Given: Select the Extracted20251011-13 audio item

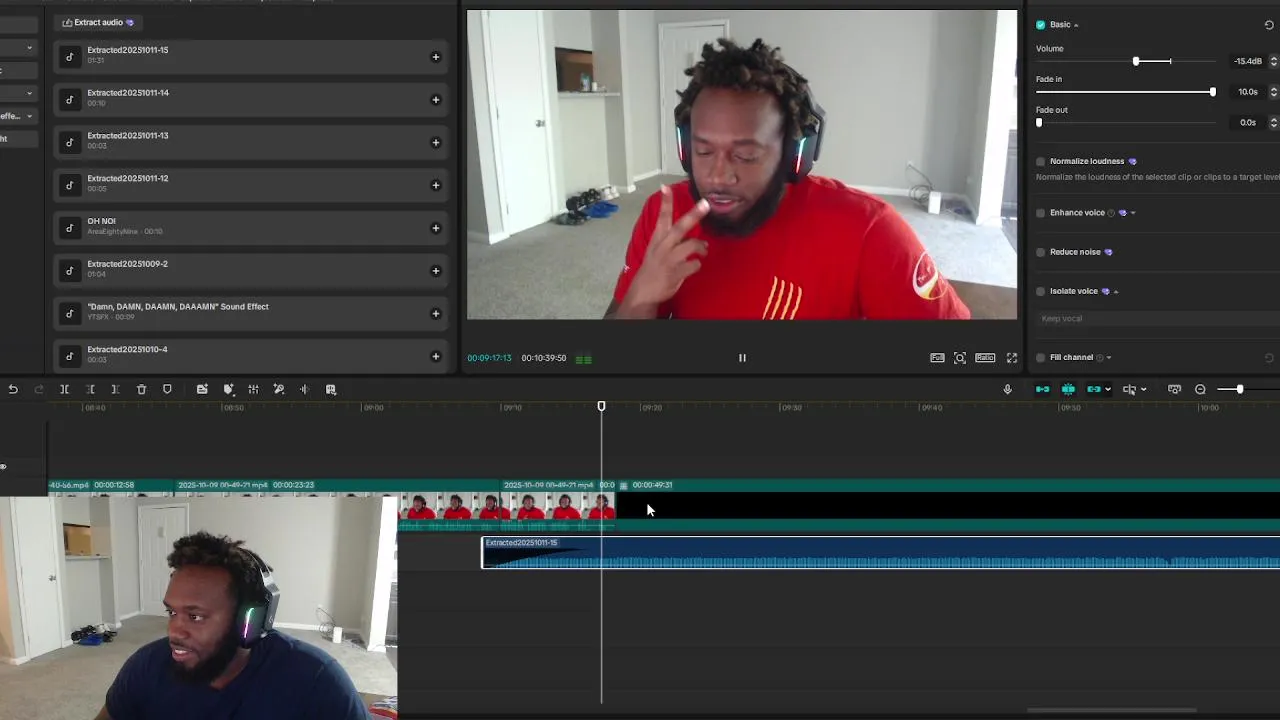Looking at the screenshot, I should click(251, 142).
